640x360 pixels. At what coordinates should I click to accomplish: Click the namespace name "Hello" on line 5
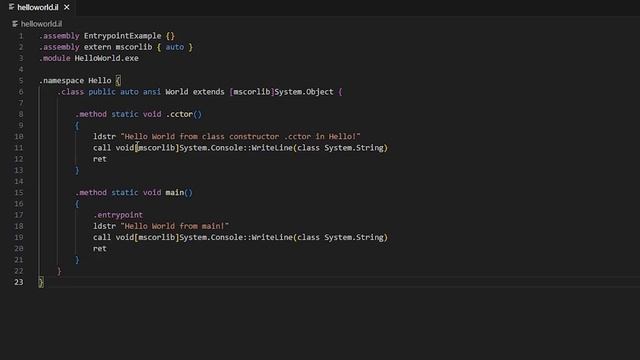100,81
